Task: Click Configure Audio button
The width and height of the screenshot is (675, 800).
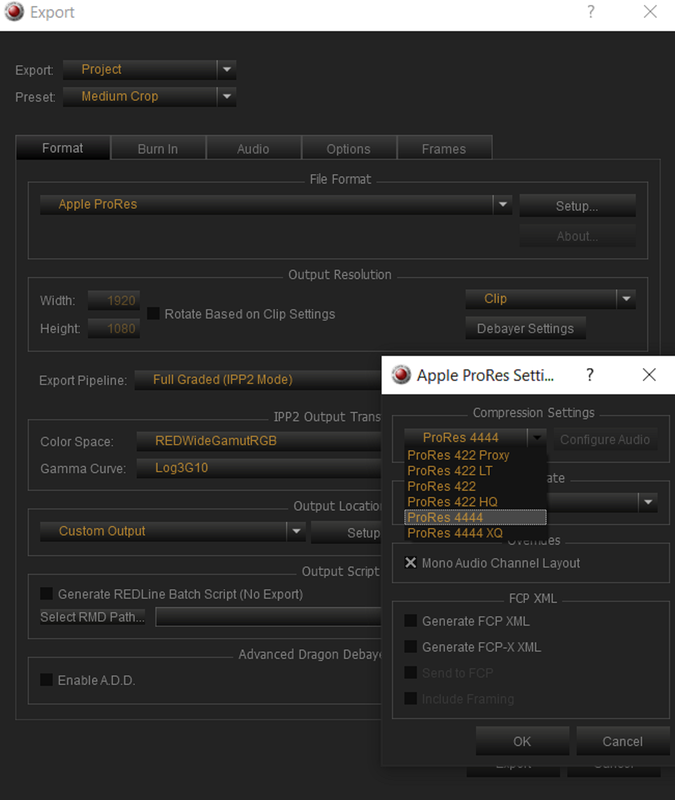Action: [x=605, y=440]
